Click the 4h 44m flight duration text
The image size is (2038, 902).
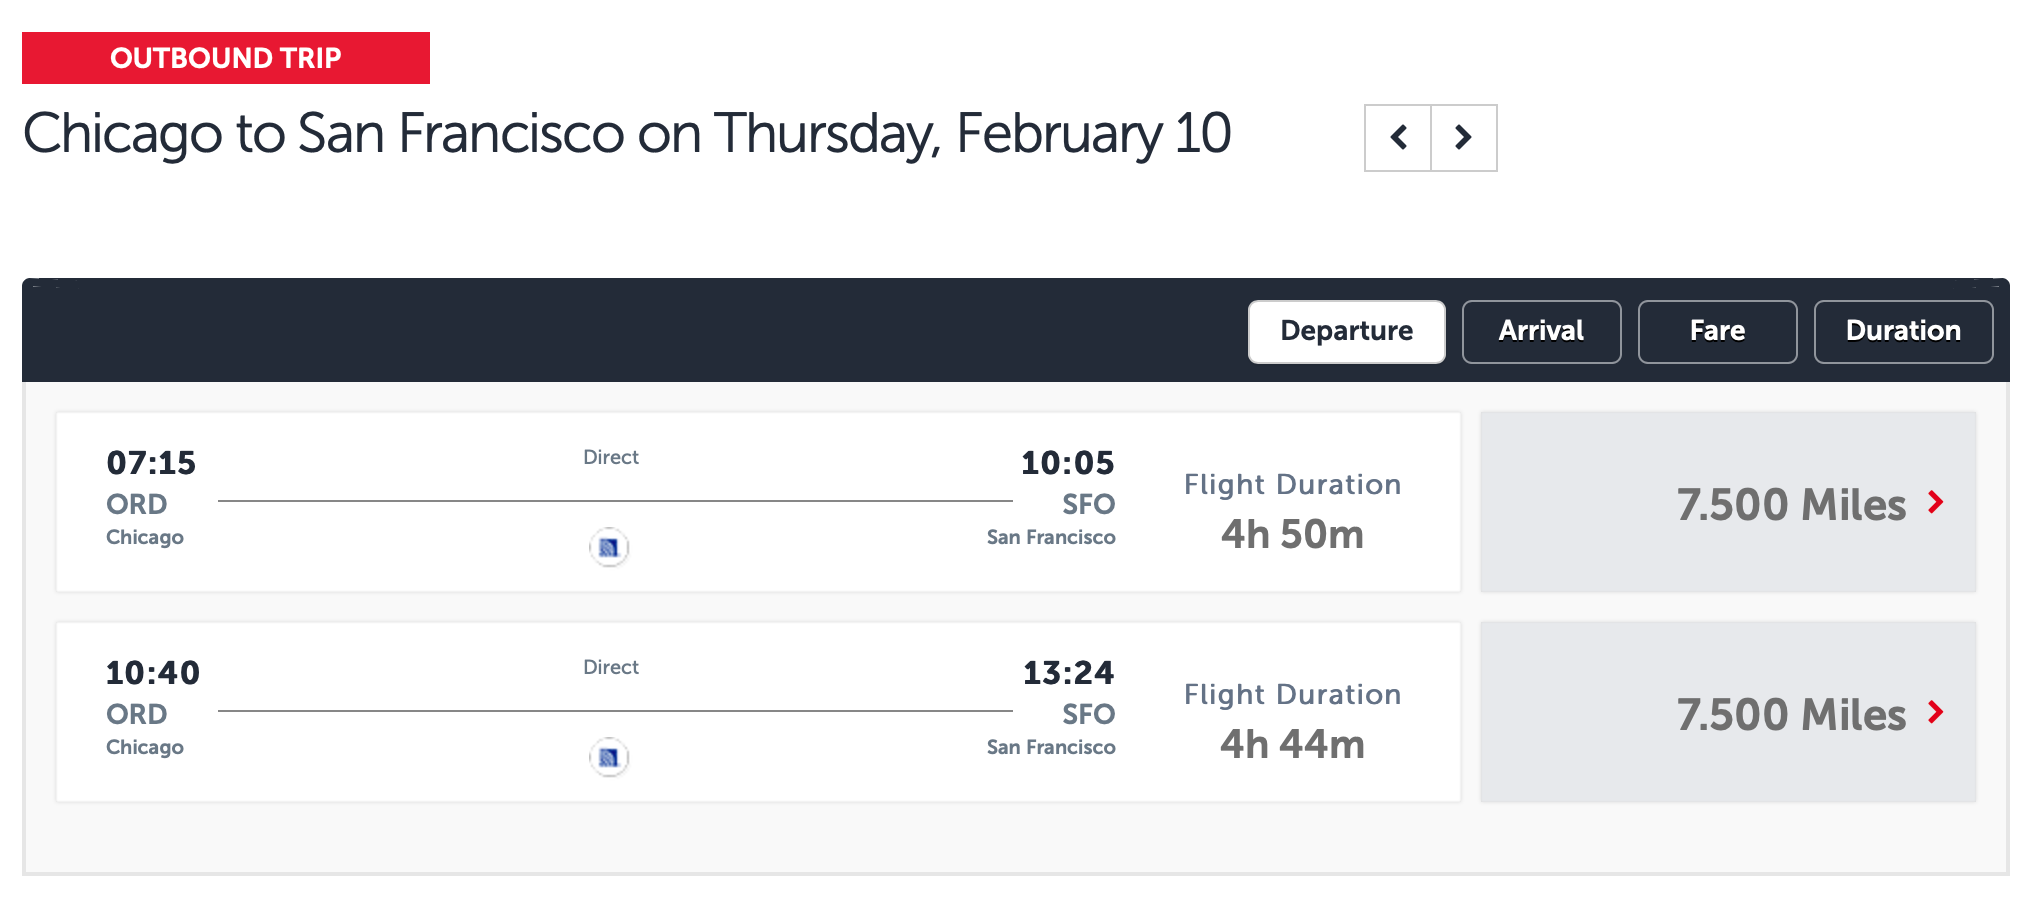click(1292, 745)
